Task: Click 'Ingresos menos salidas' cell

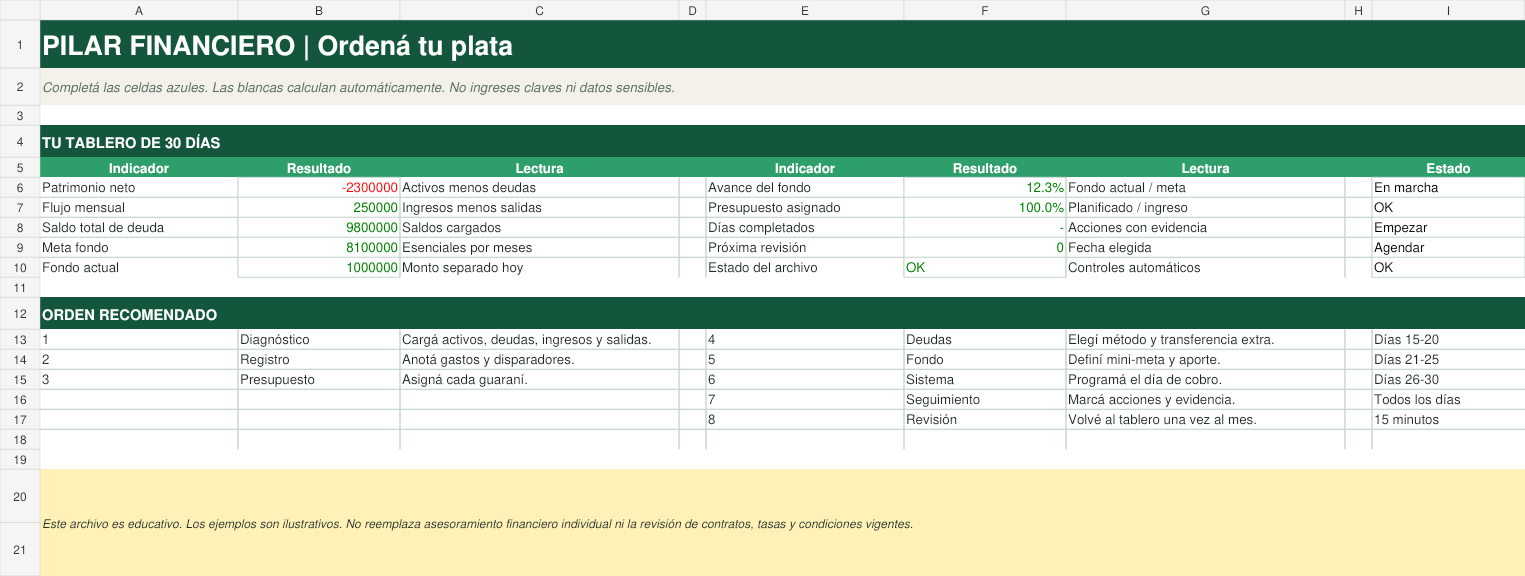Action: coord(539,208)
